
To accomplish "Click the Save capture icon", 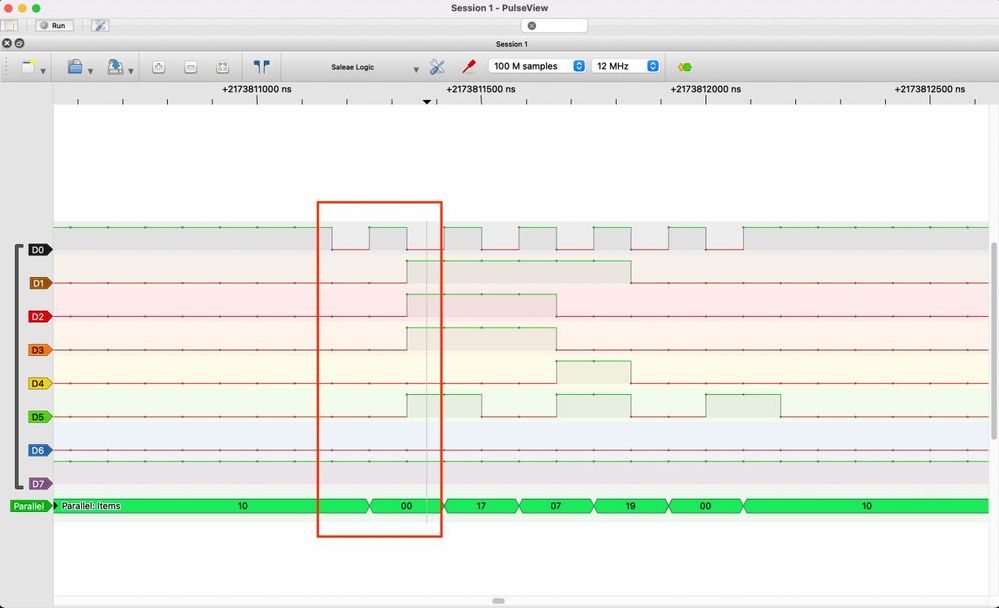I will click(115, 66).
